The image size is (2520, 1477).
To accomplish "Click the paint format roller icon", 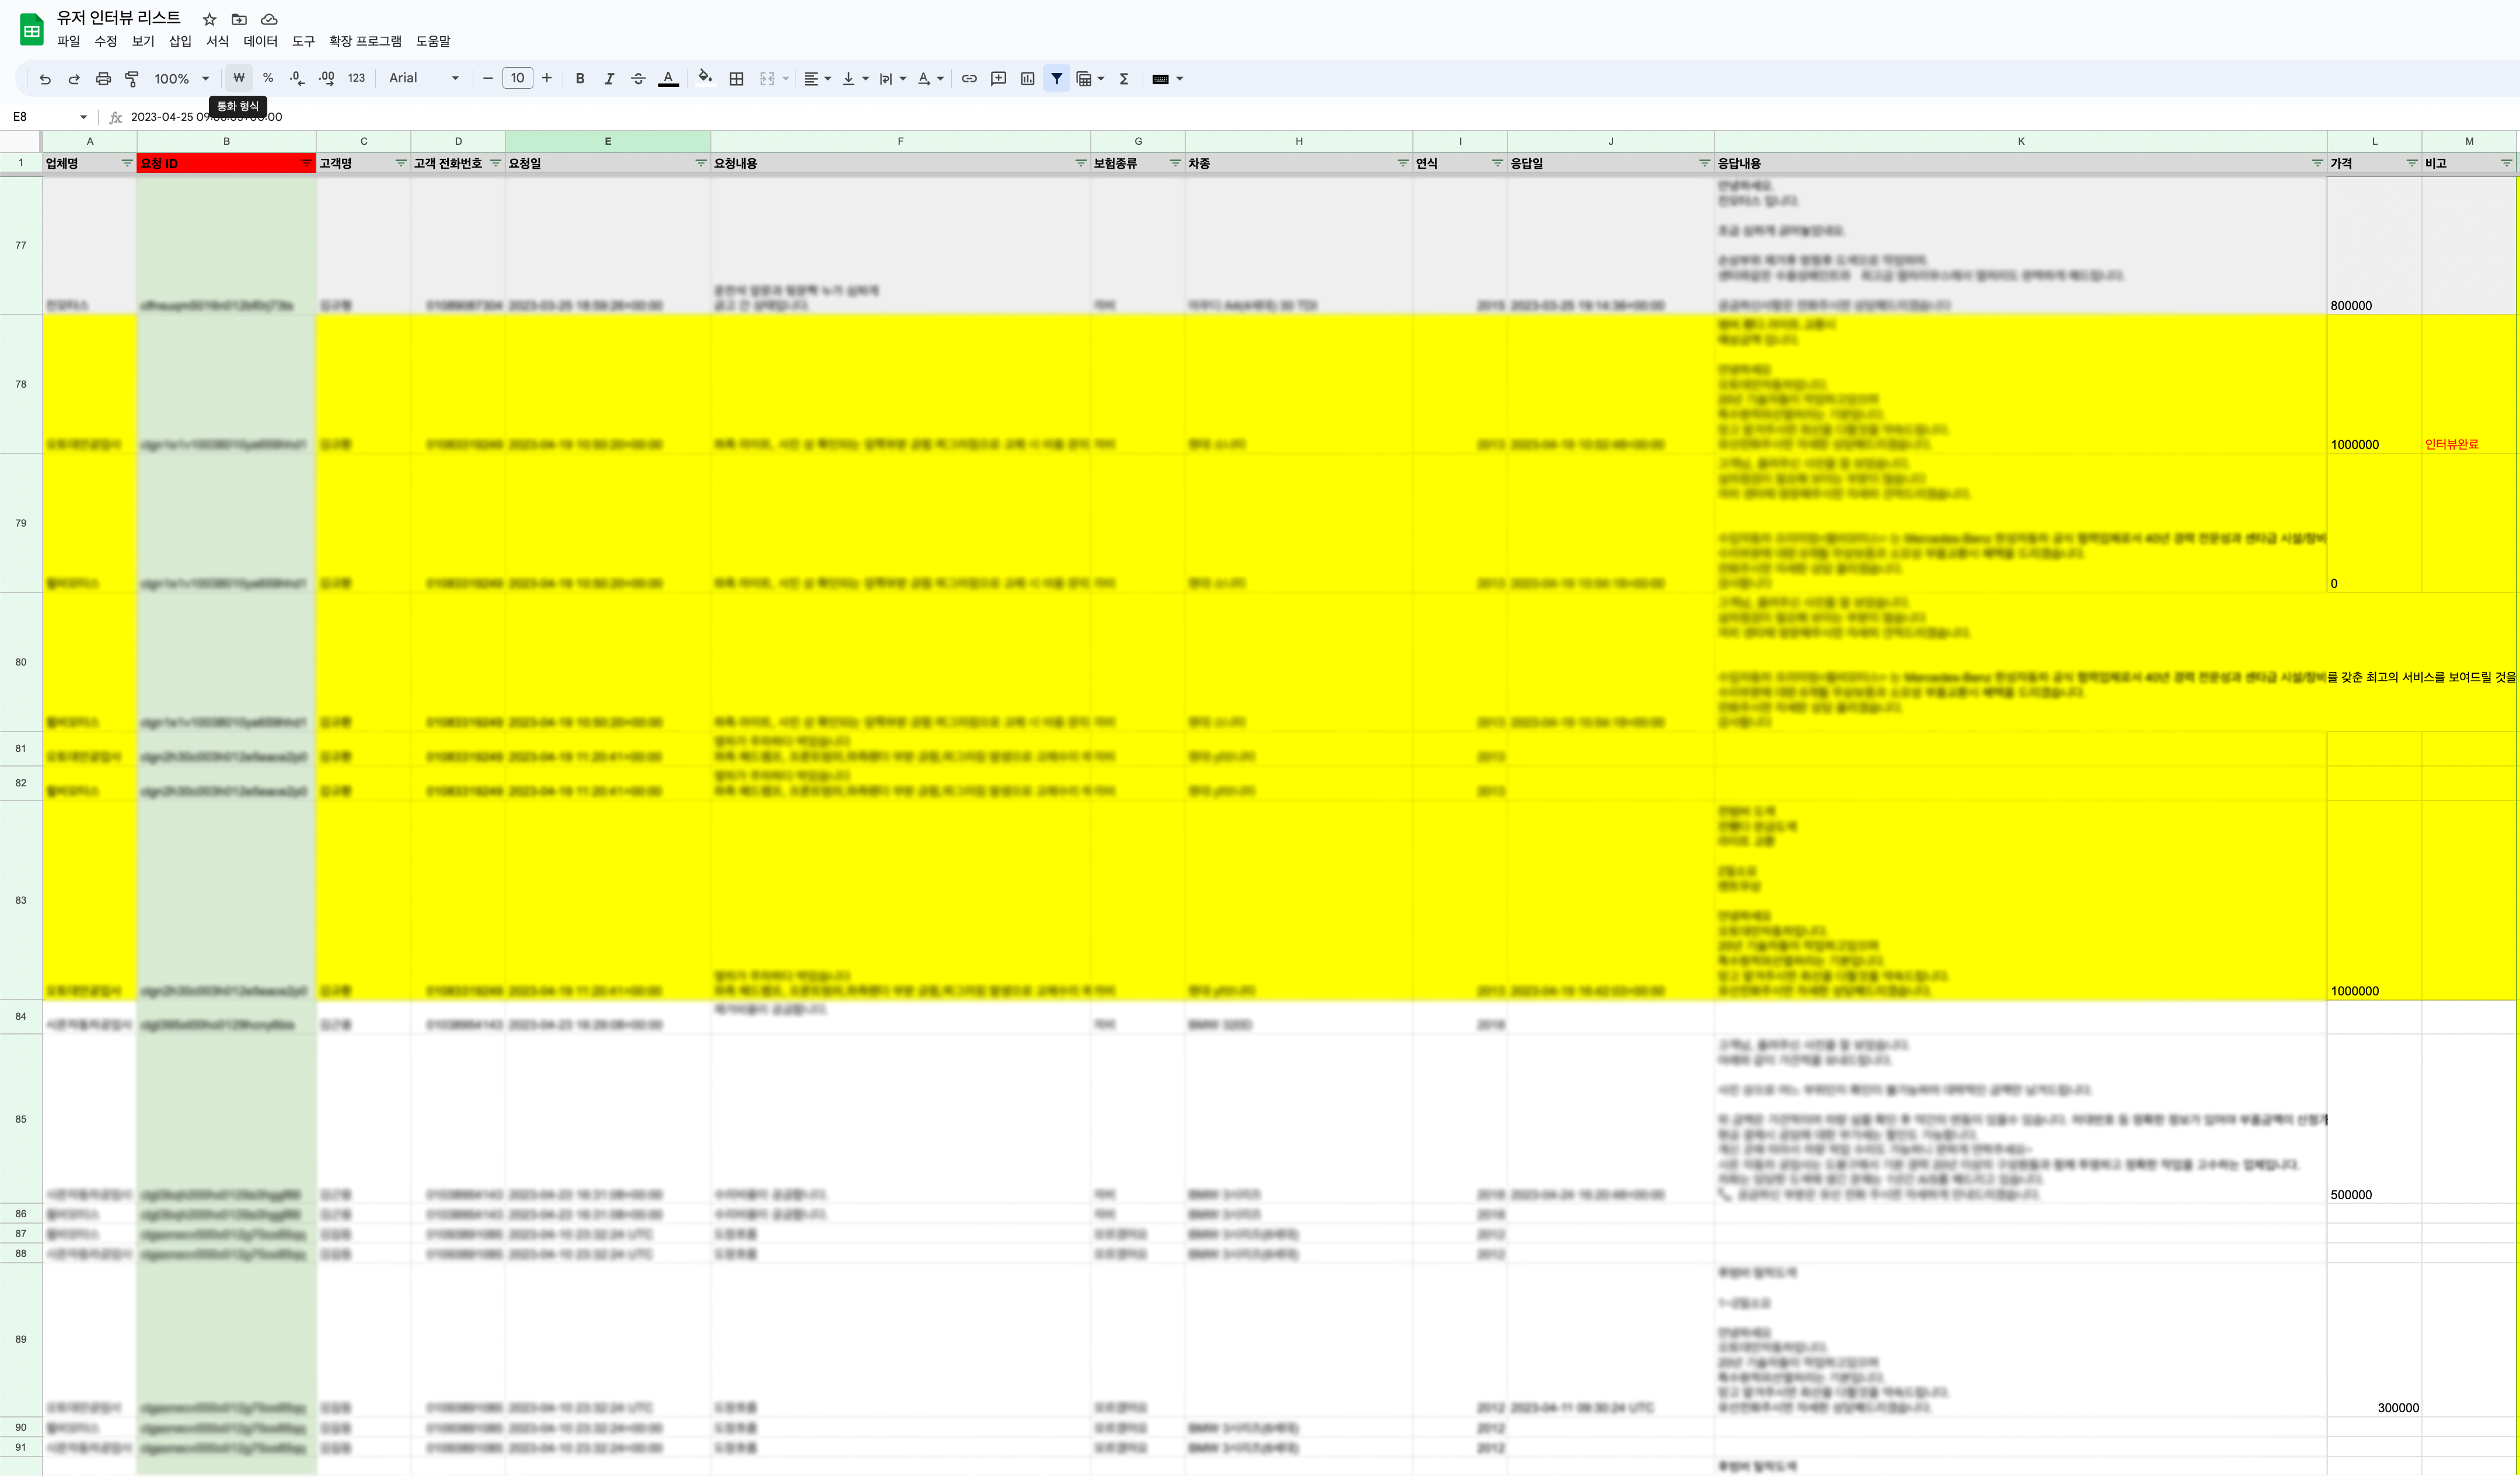I will pos(131,78).
